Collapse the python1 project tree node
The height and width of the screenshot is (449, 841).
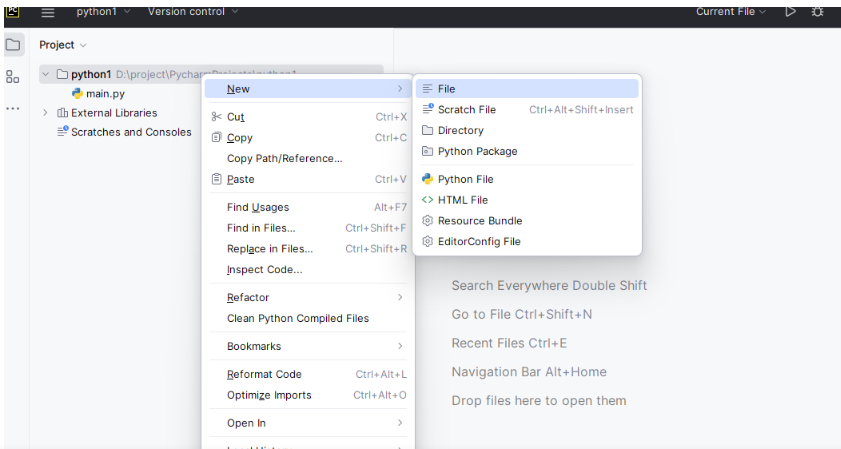click(46, 74)
